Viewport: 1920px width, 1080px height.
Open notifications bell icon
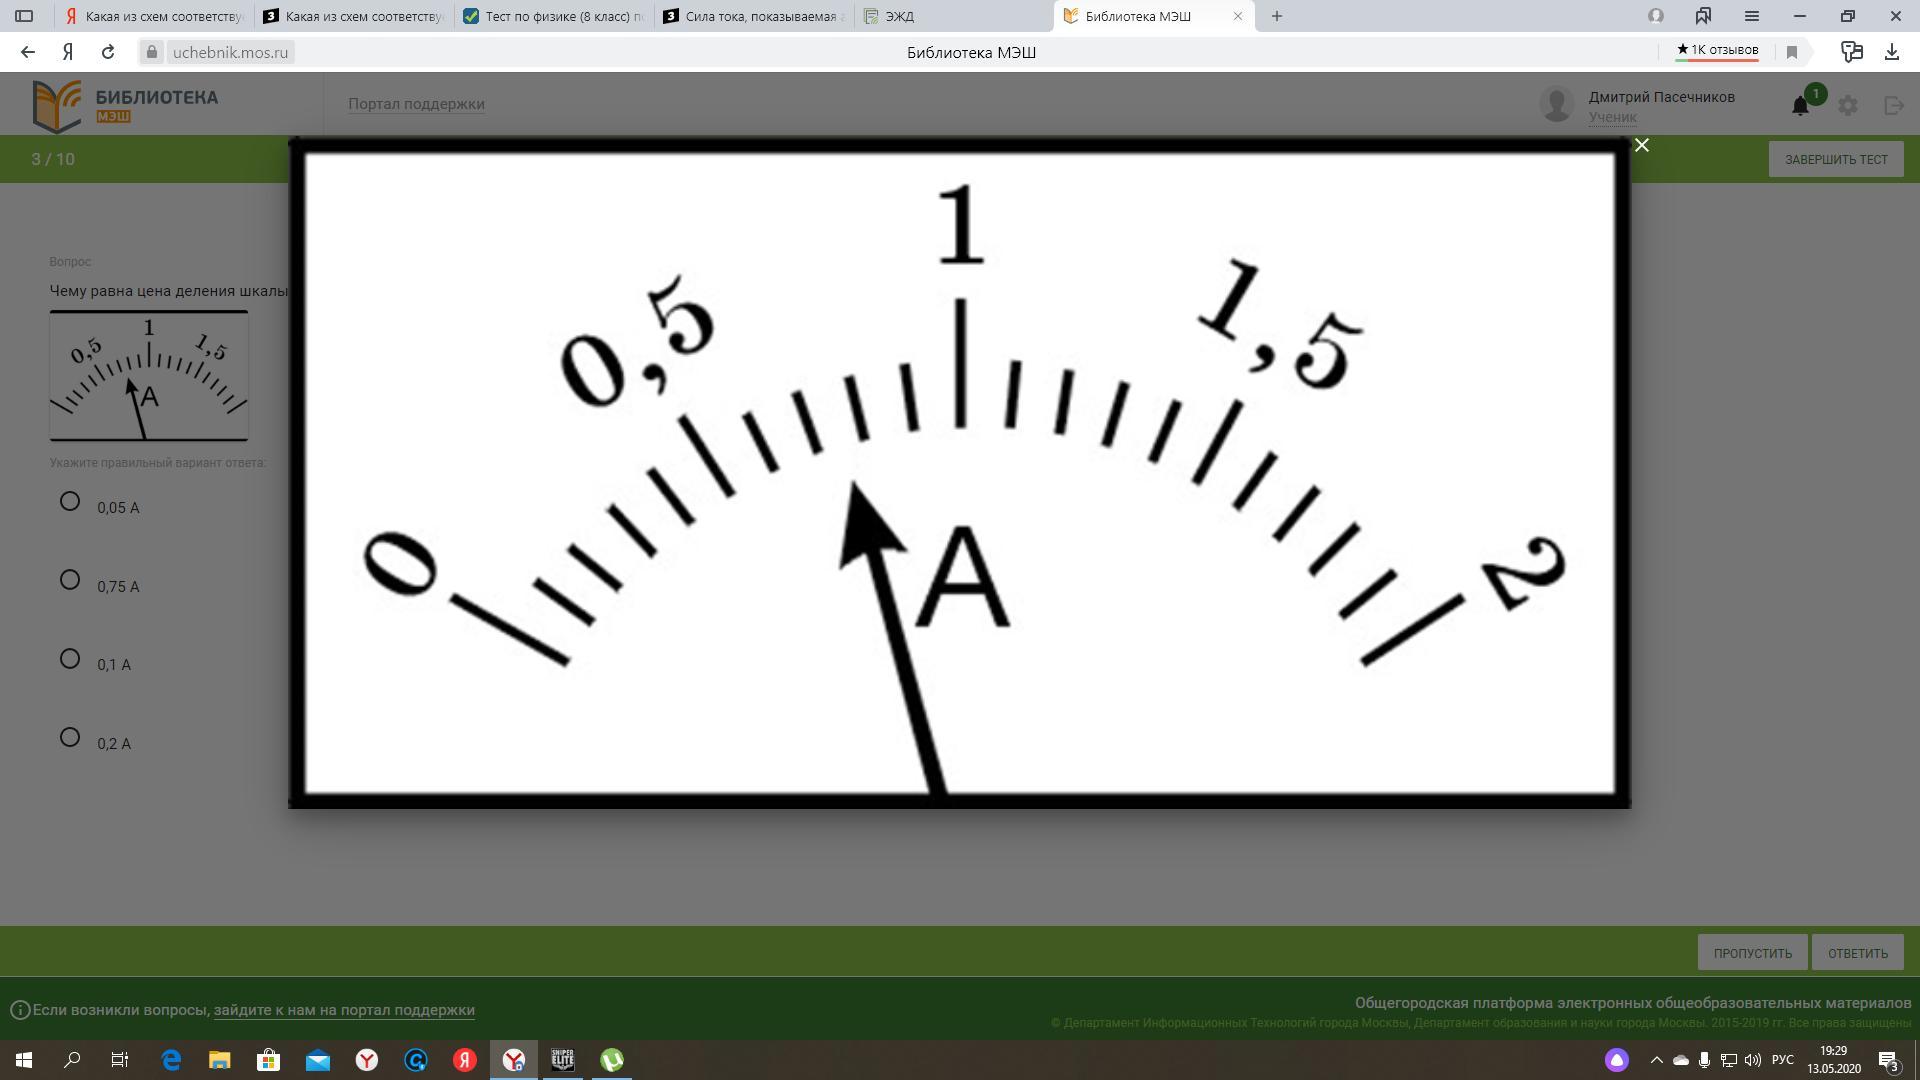(x=1800, y=106)
